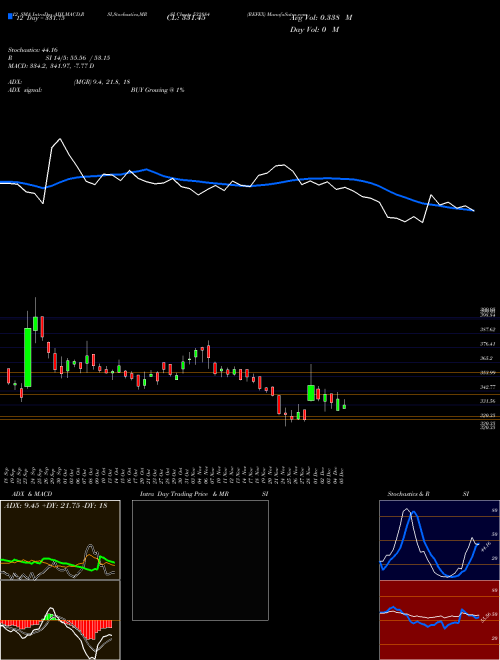Click the 'Day Vol: 0 M' label
The width and height of the screenshot is (500, 660).
pyautogui.click(x=314, y=30)
